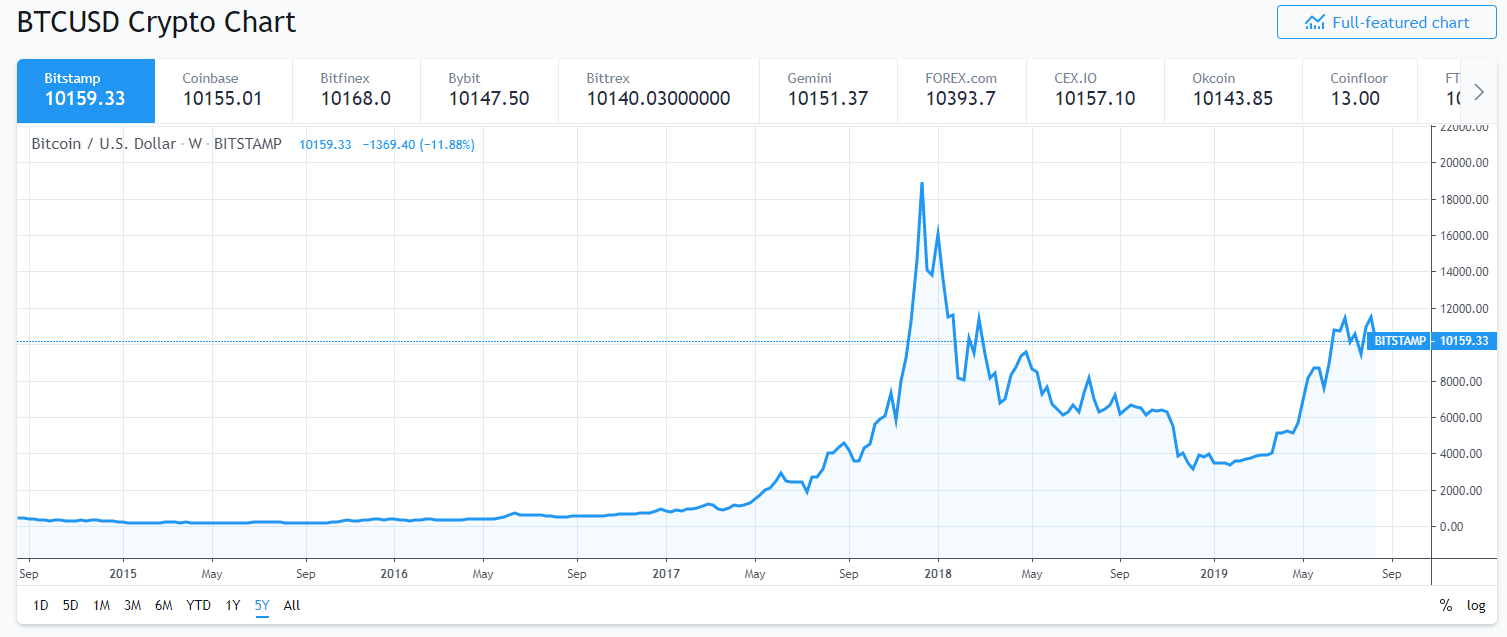Click the 2015 label on time axis
1507x637 pixels.
coord(122,574)
